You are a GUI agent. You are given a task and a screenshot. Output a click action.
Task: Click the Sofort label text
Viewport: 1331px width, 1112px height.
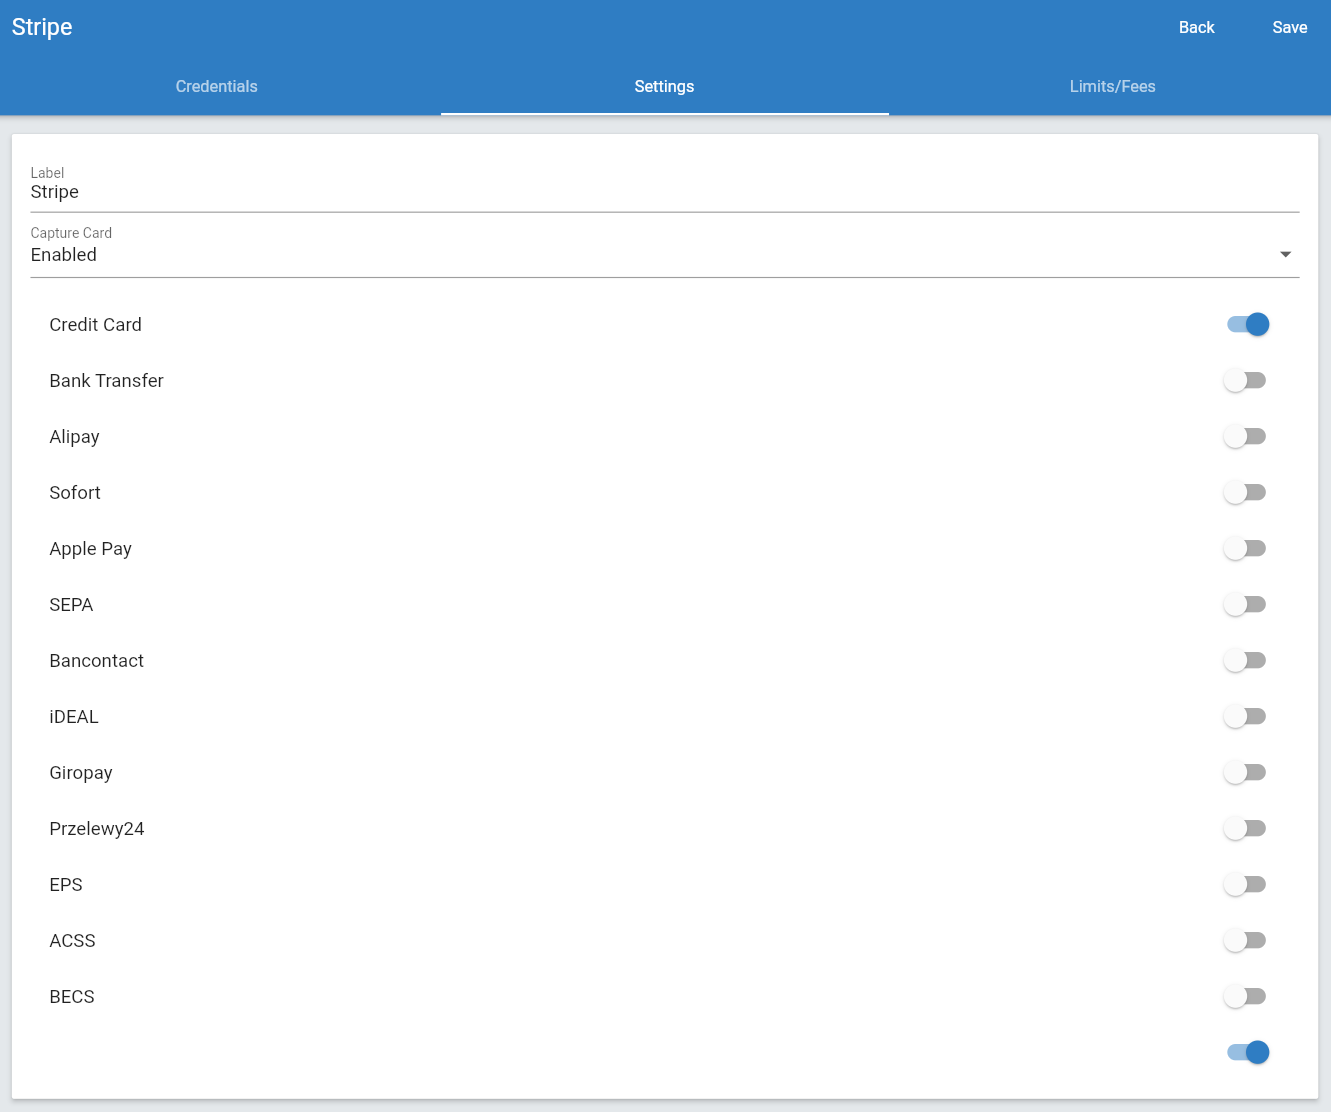coord(75,493)
